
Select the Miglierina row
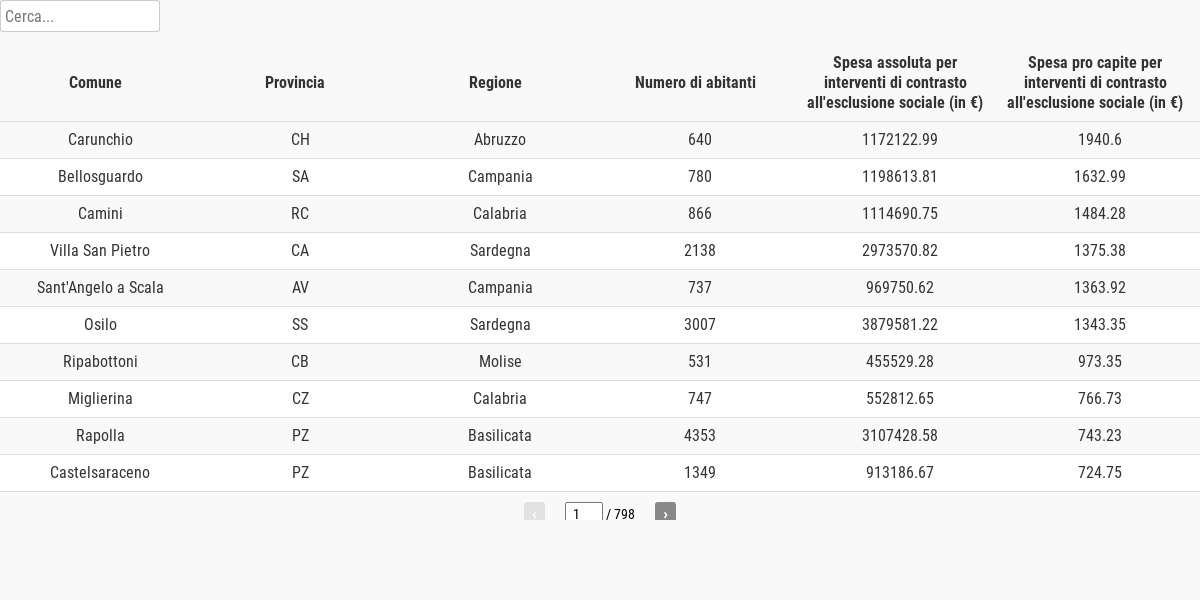(600, 399)
